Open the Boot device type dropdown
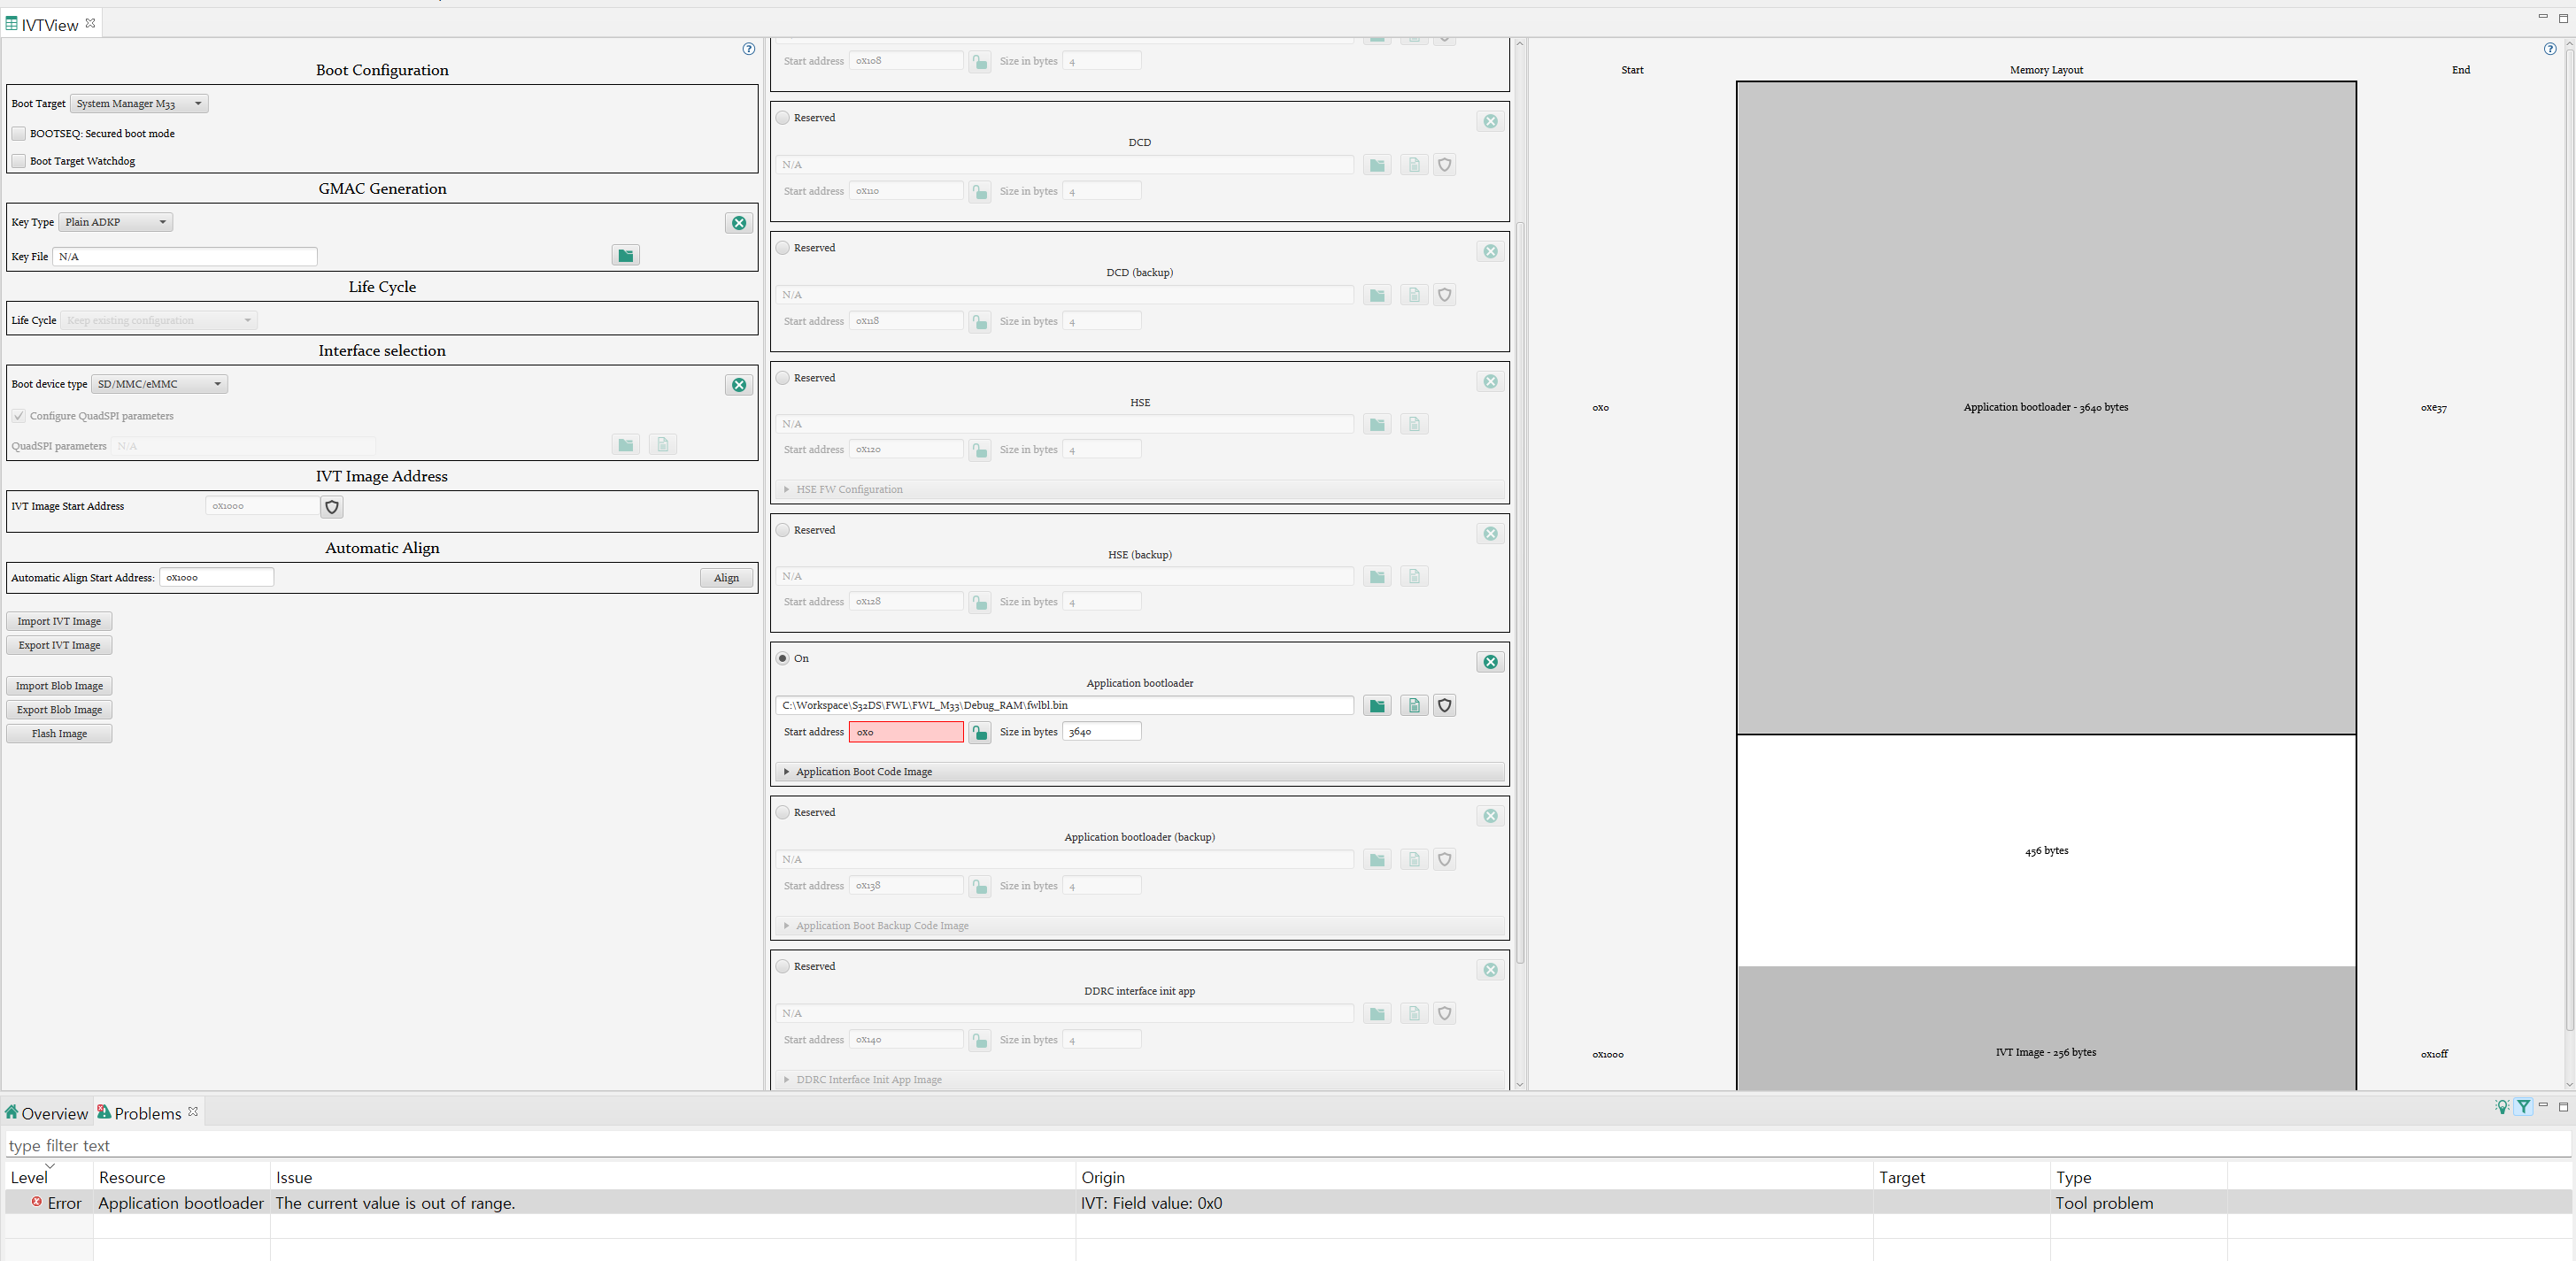The height and width of the screenshot is (1261, 2576). [158, 383]
